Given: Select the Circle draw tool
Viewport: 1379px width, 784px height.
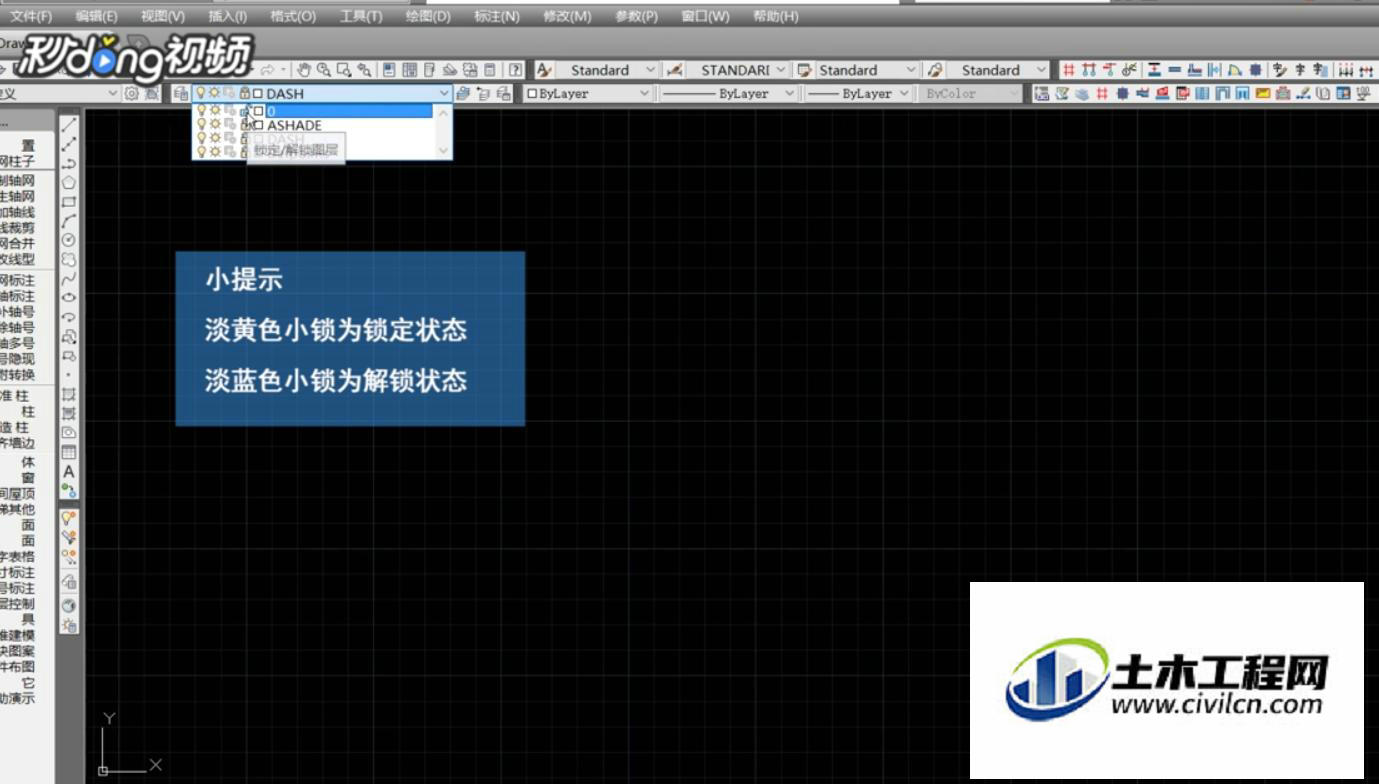Looking at the screenshot, I should [69, 240].
